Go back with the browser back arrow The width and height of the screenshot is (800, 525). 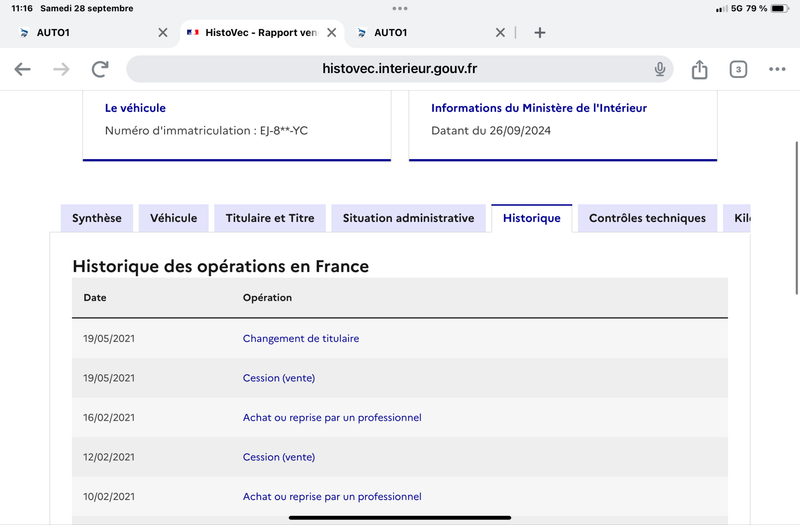[22, 69]
